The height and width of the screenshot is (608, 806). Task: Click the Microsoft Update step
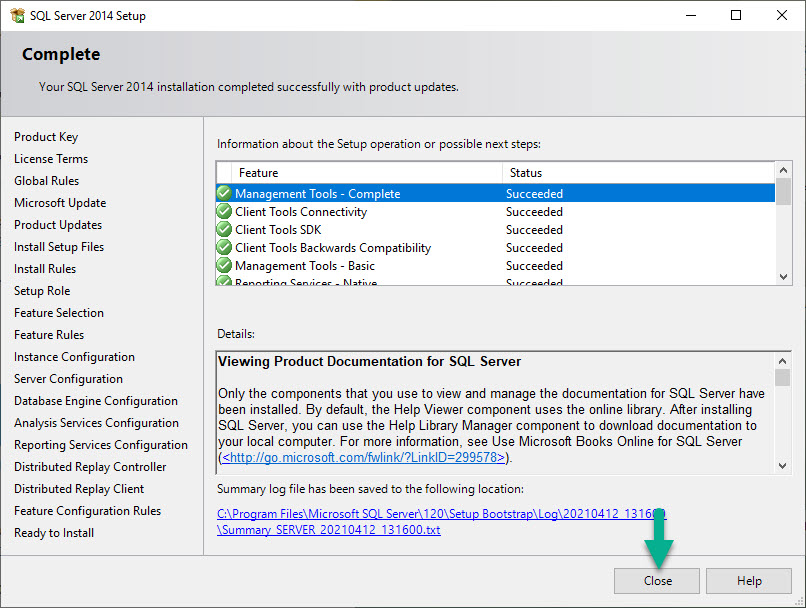click(x=60, y=203)
